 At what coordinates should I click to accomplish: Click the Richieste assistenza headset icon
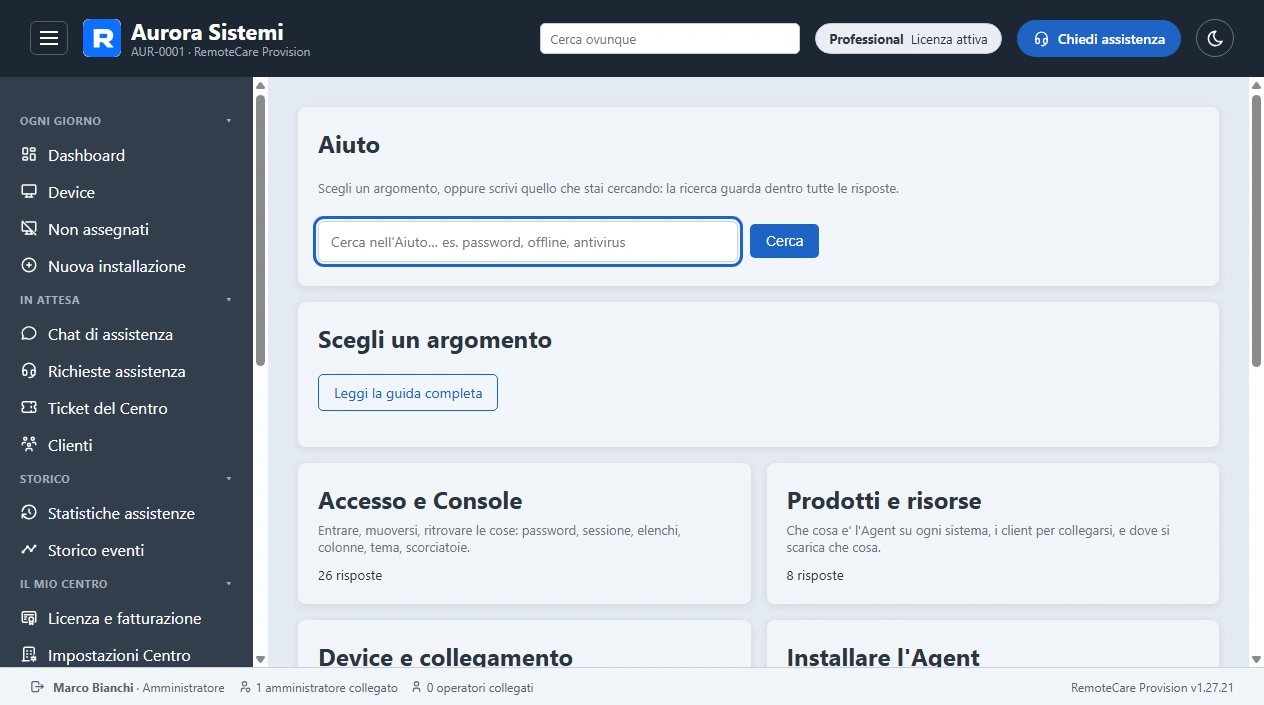[x=29, y=371]
